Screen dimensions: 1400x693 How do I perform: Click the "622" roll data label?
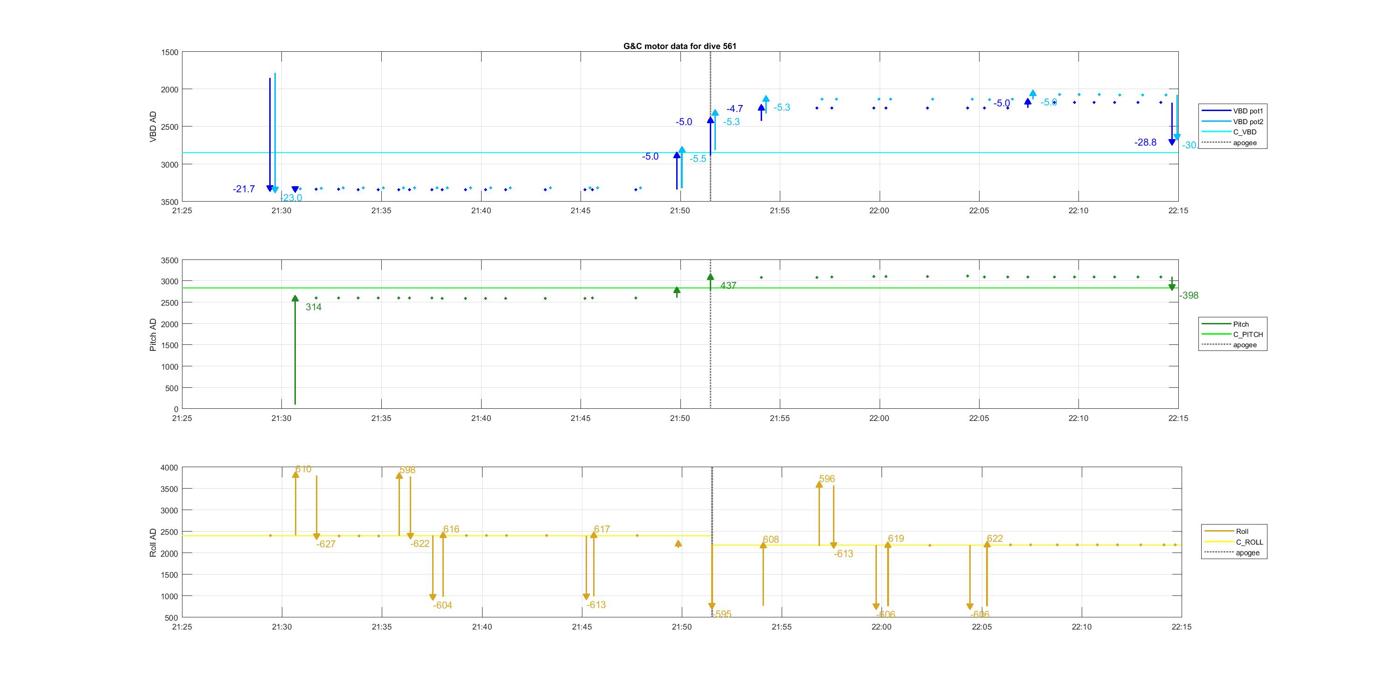click(994, 539)
